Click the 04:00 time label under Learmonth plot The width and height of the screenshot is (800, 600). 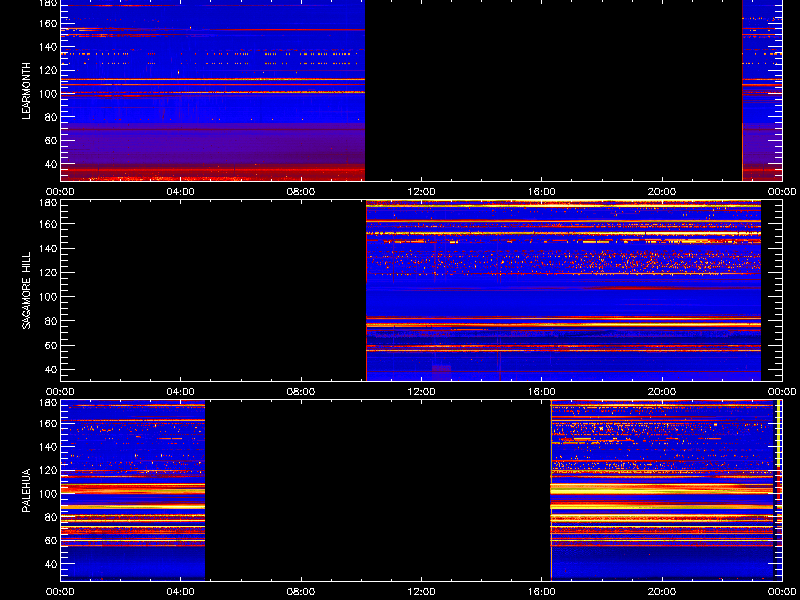(x=181, y=192)
